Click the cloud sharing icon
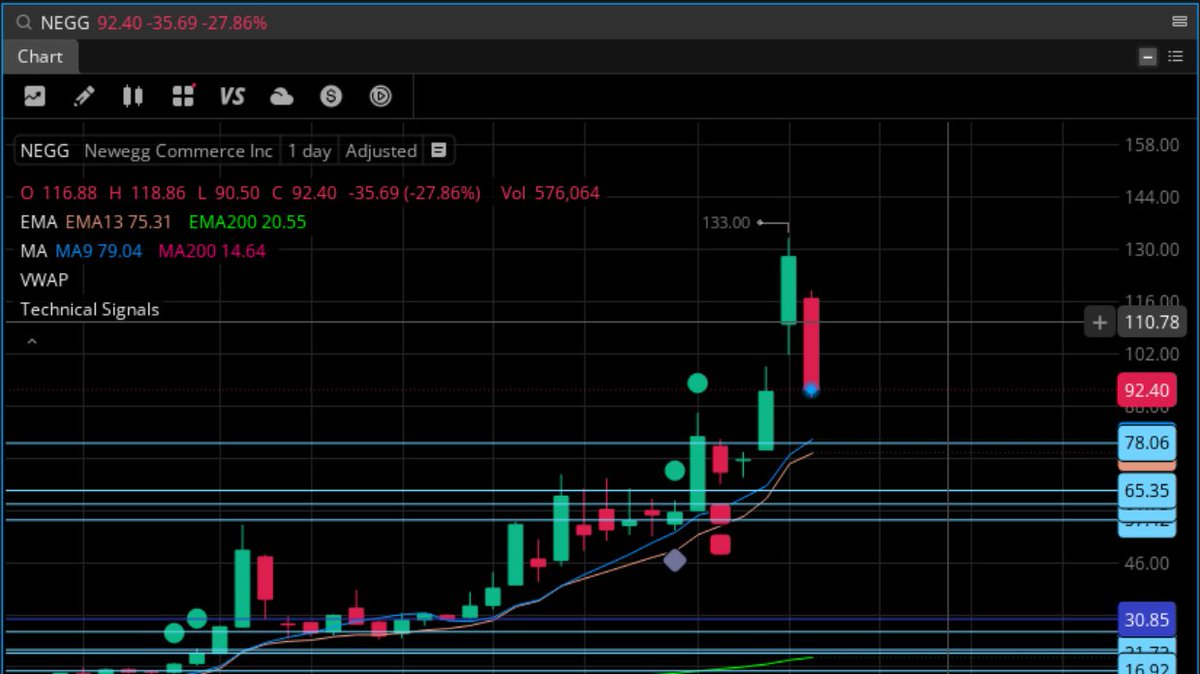Viewport: 1200px width, 674px height. click(x=281, y=96)
